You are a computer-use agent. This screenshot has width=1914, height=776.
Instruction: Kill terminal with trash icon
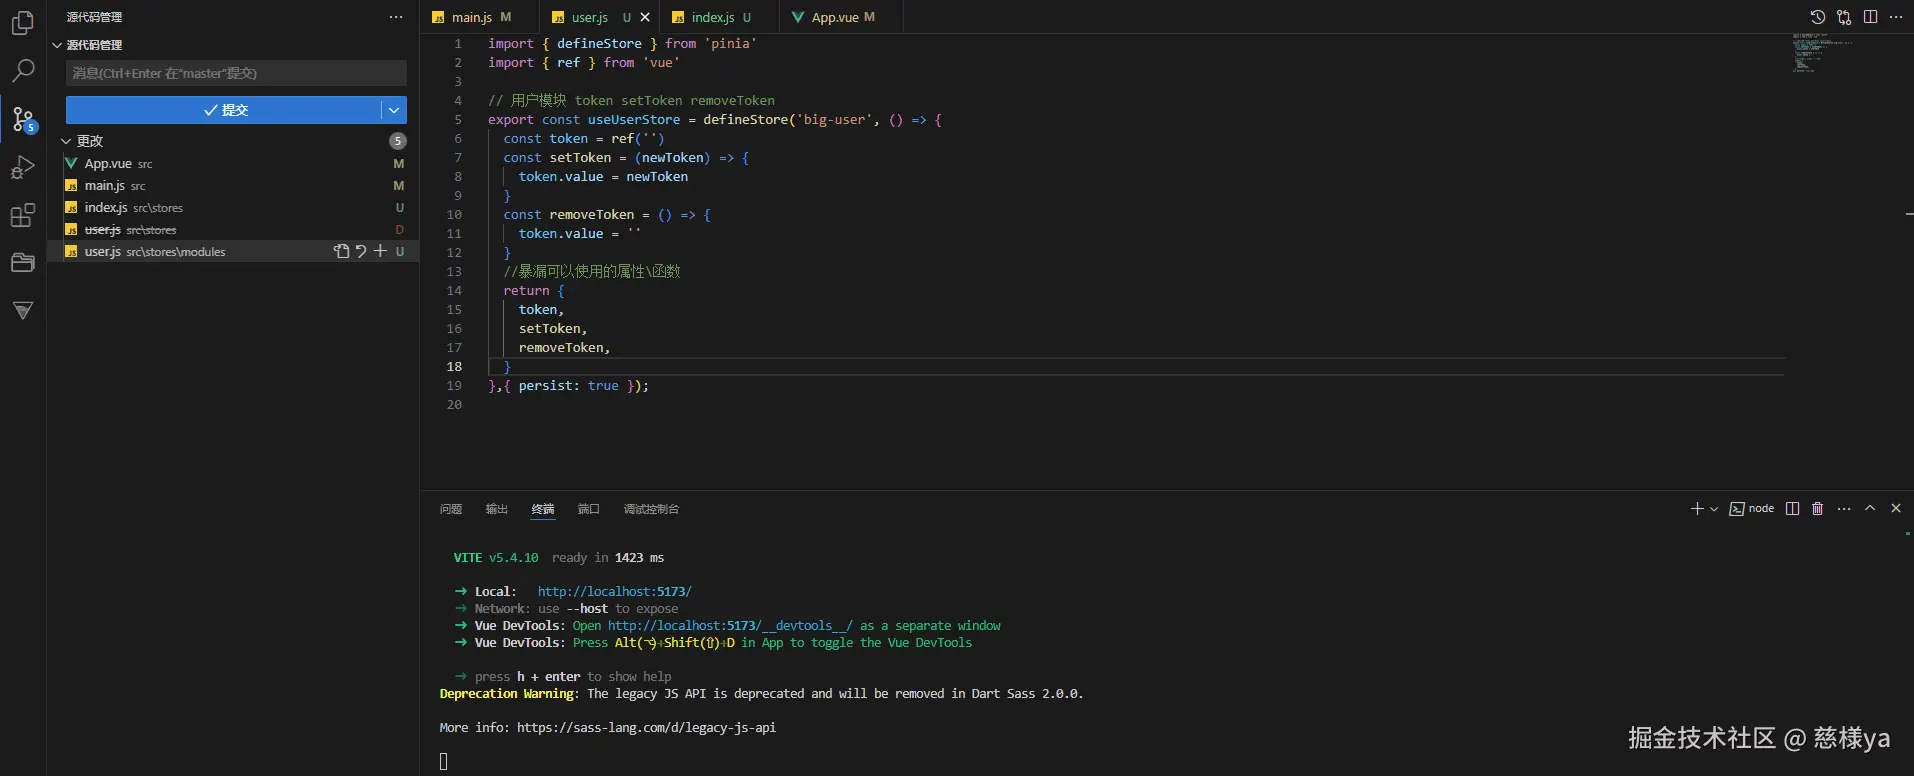coord(1818,508)
